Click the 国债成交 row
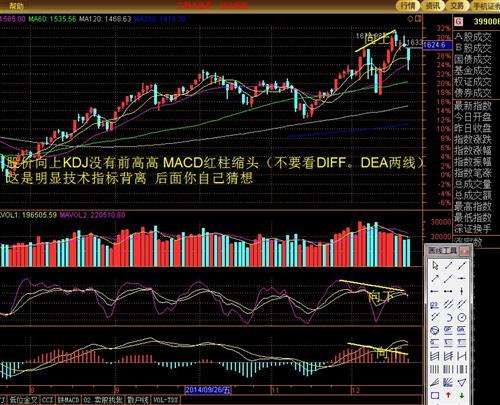The height and width of the screenshot is (405, 500). click(473, 59)
